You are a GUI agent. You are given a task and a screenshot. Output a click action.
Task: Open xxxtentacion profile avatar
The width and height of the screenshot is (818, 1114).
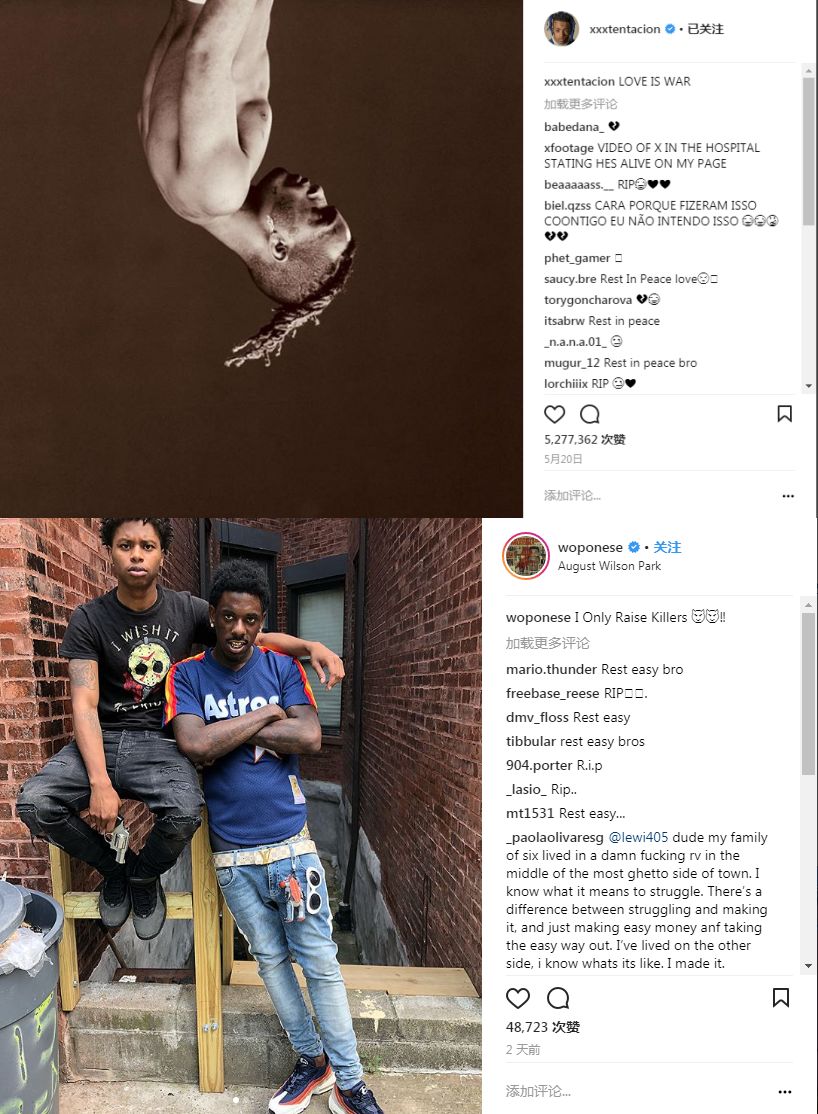point(561,28)
